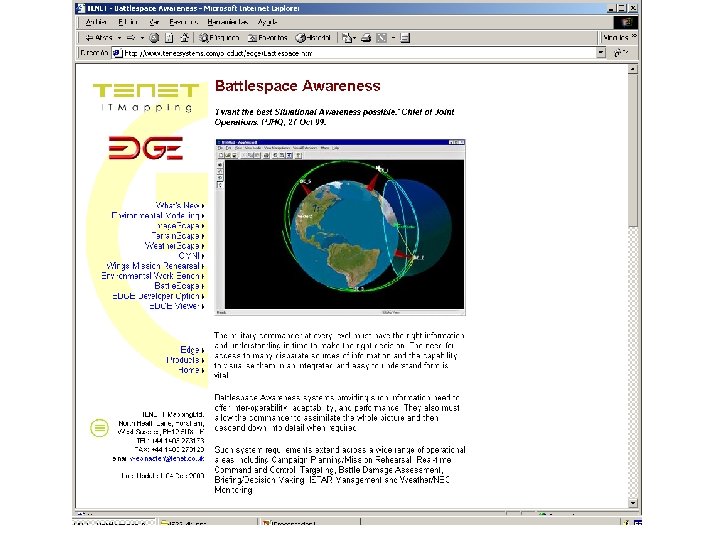Expand the Vínculos links bar chevron
The width and height of the screenshot is (720, 540).
coord(634,36)
